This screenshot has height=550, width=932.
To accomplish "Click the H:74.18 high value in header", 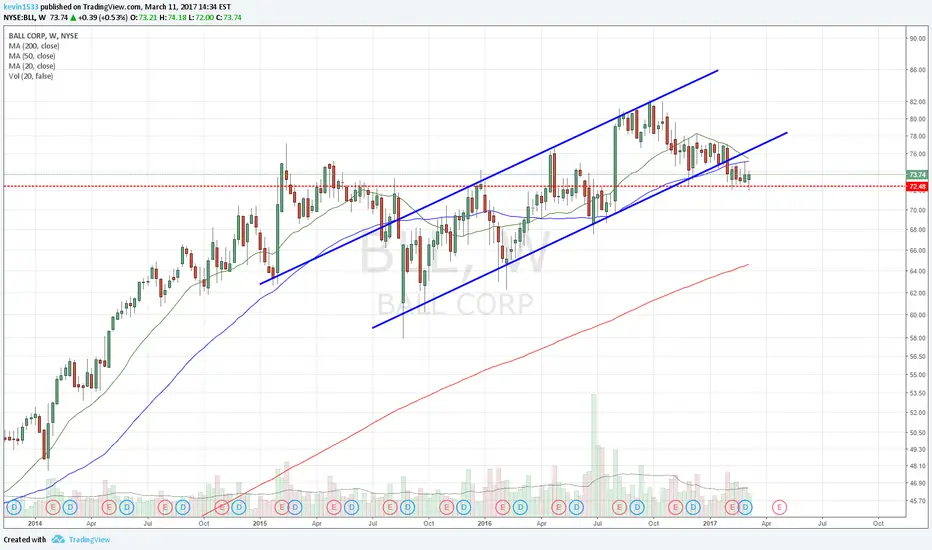I will coord(174,17).
